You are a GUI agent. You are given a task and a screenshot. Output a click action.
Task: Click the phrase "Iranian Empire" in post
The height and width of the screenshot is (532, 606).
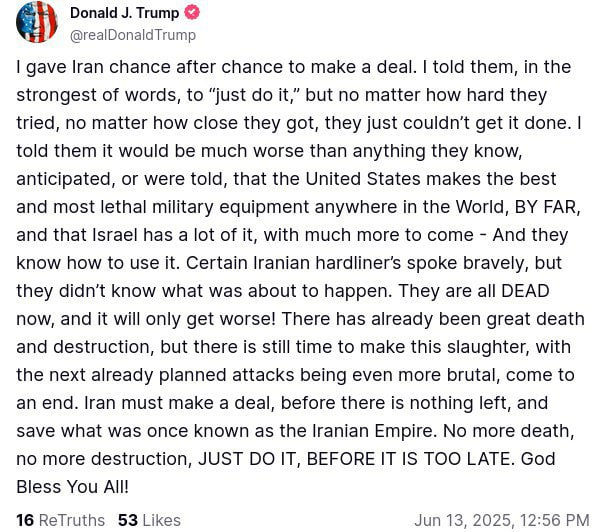point(376,431)
